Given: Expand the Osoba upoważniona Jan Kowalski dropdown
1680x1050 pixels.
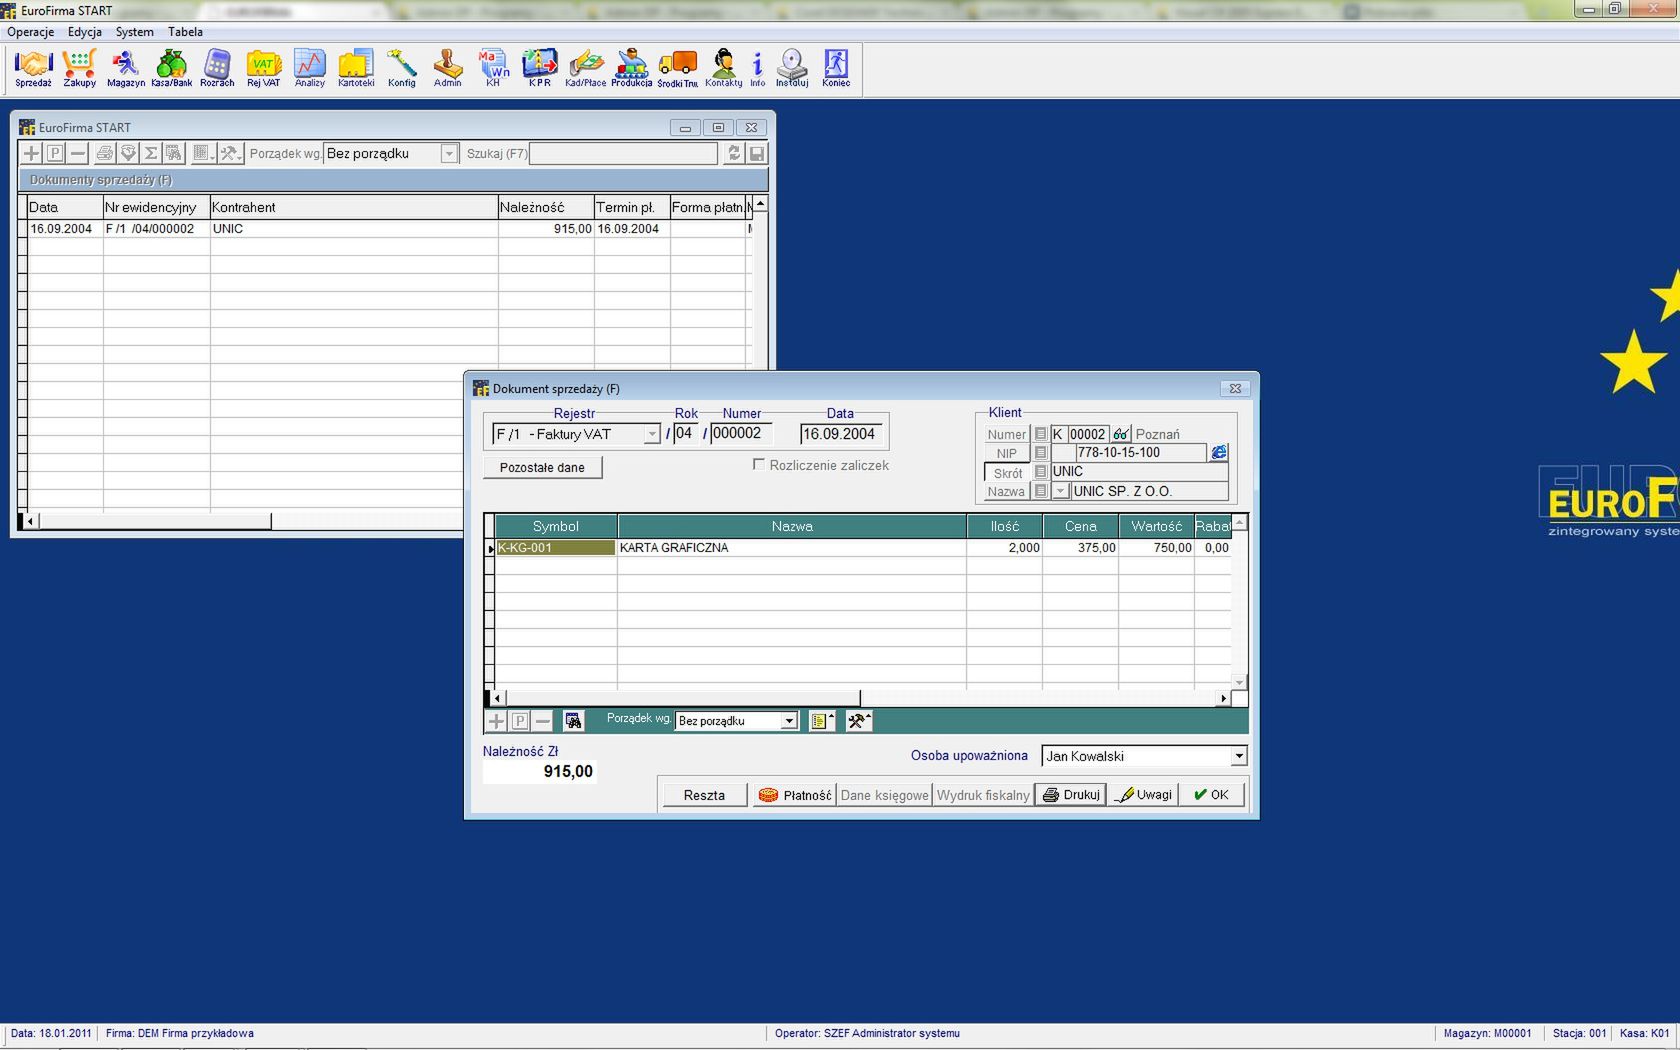Looking at the screenshot, I should click(1238, 756).
